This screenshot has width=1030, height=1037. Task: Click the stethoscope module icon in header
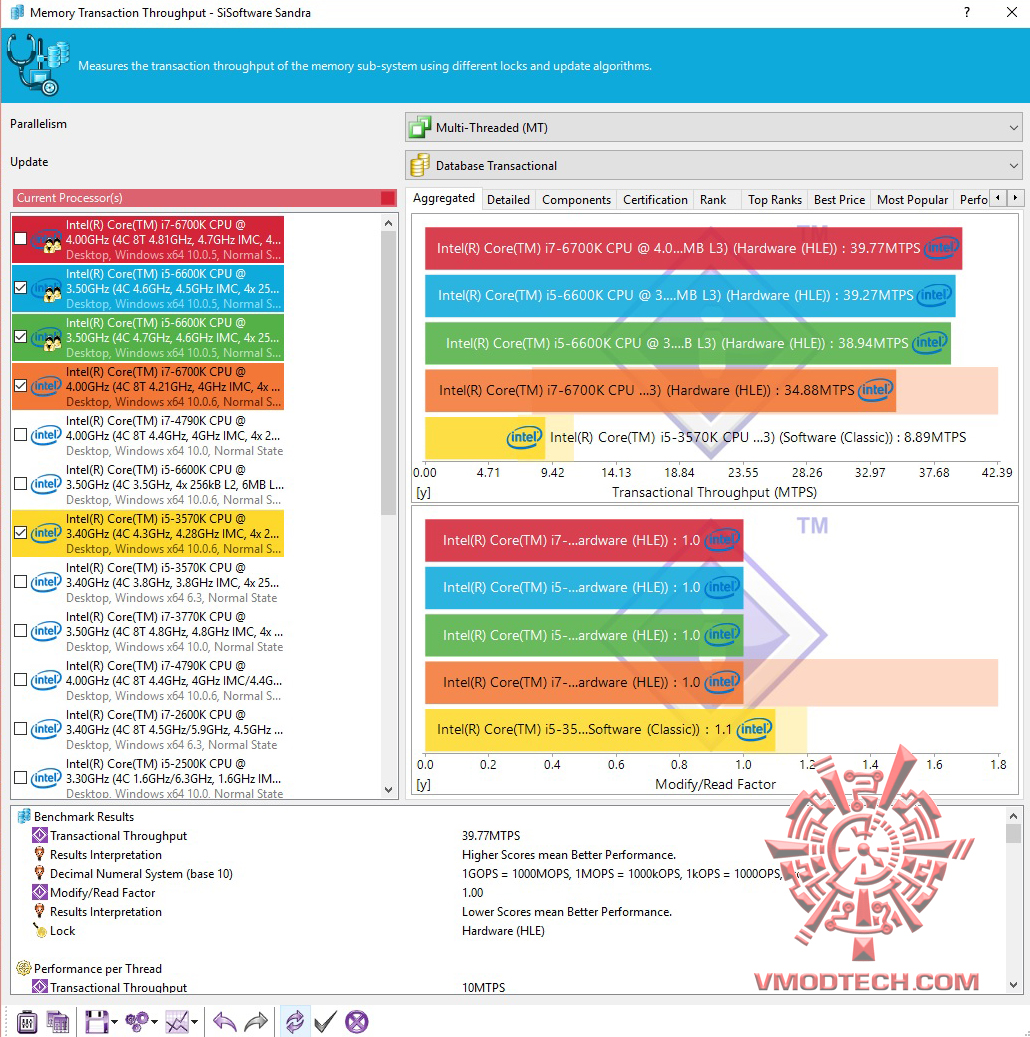tap(38, 65)
